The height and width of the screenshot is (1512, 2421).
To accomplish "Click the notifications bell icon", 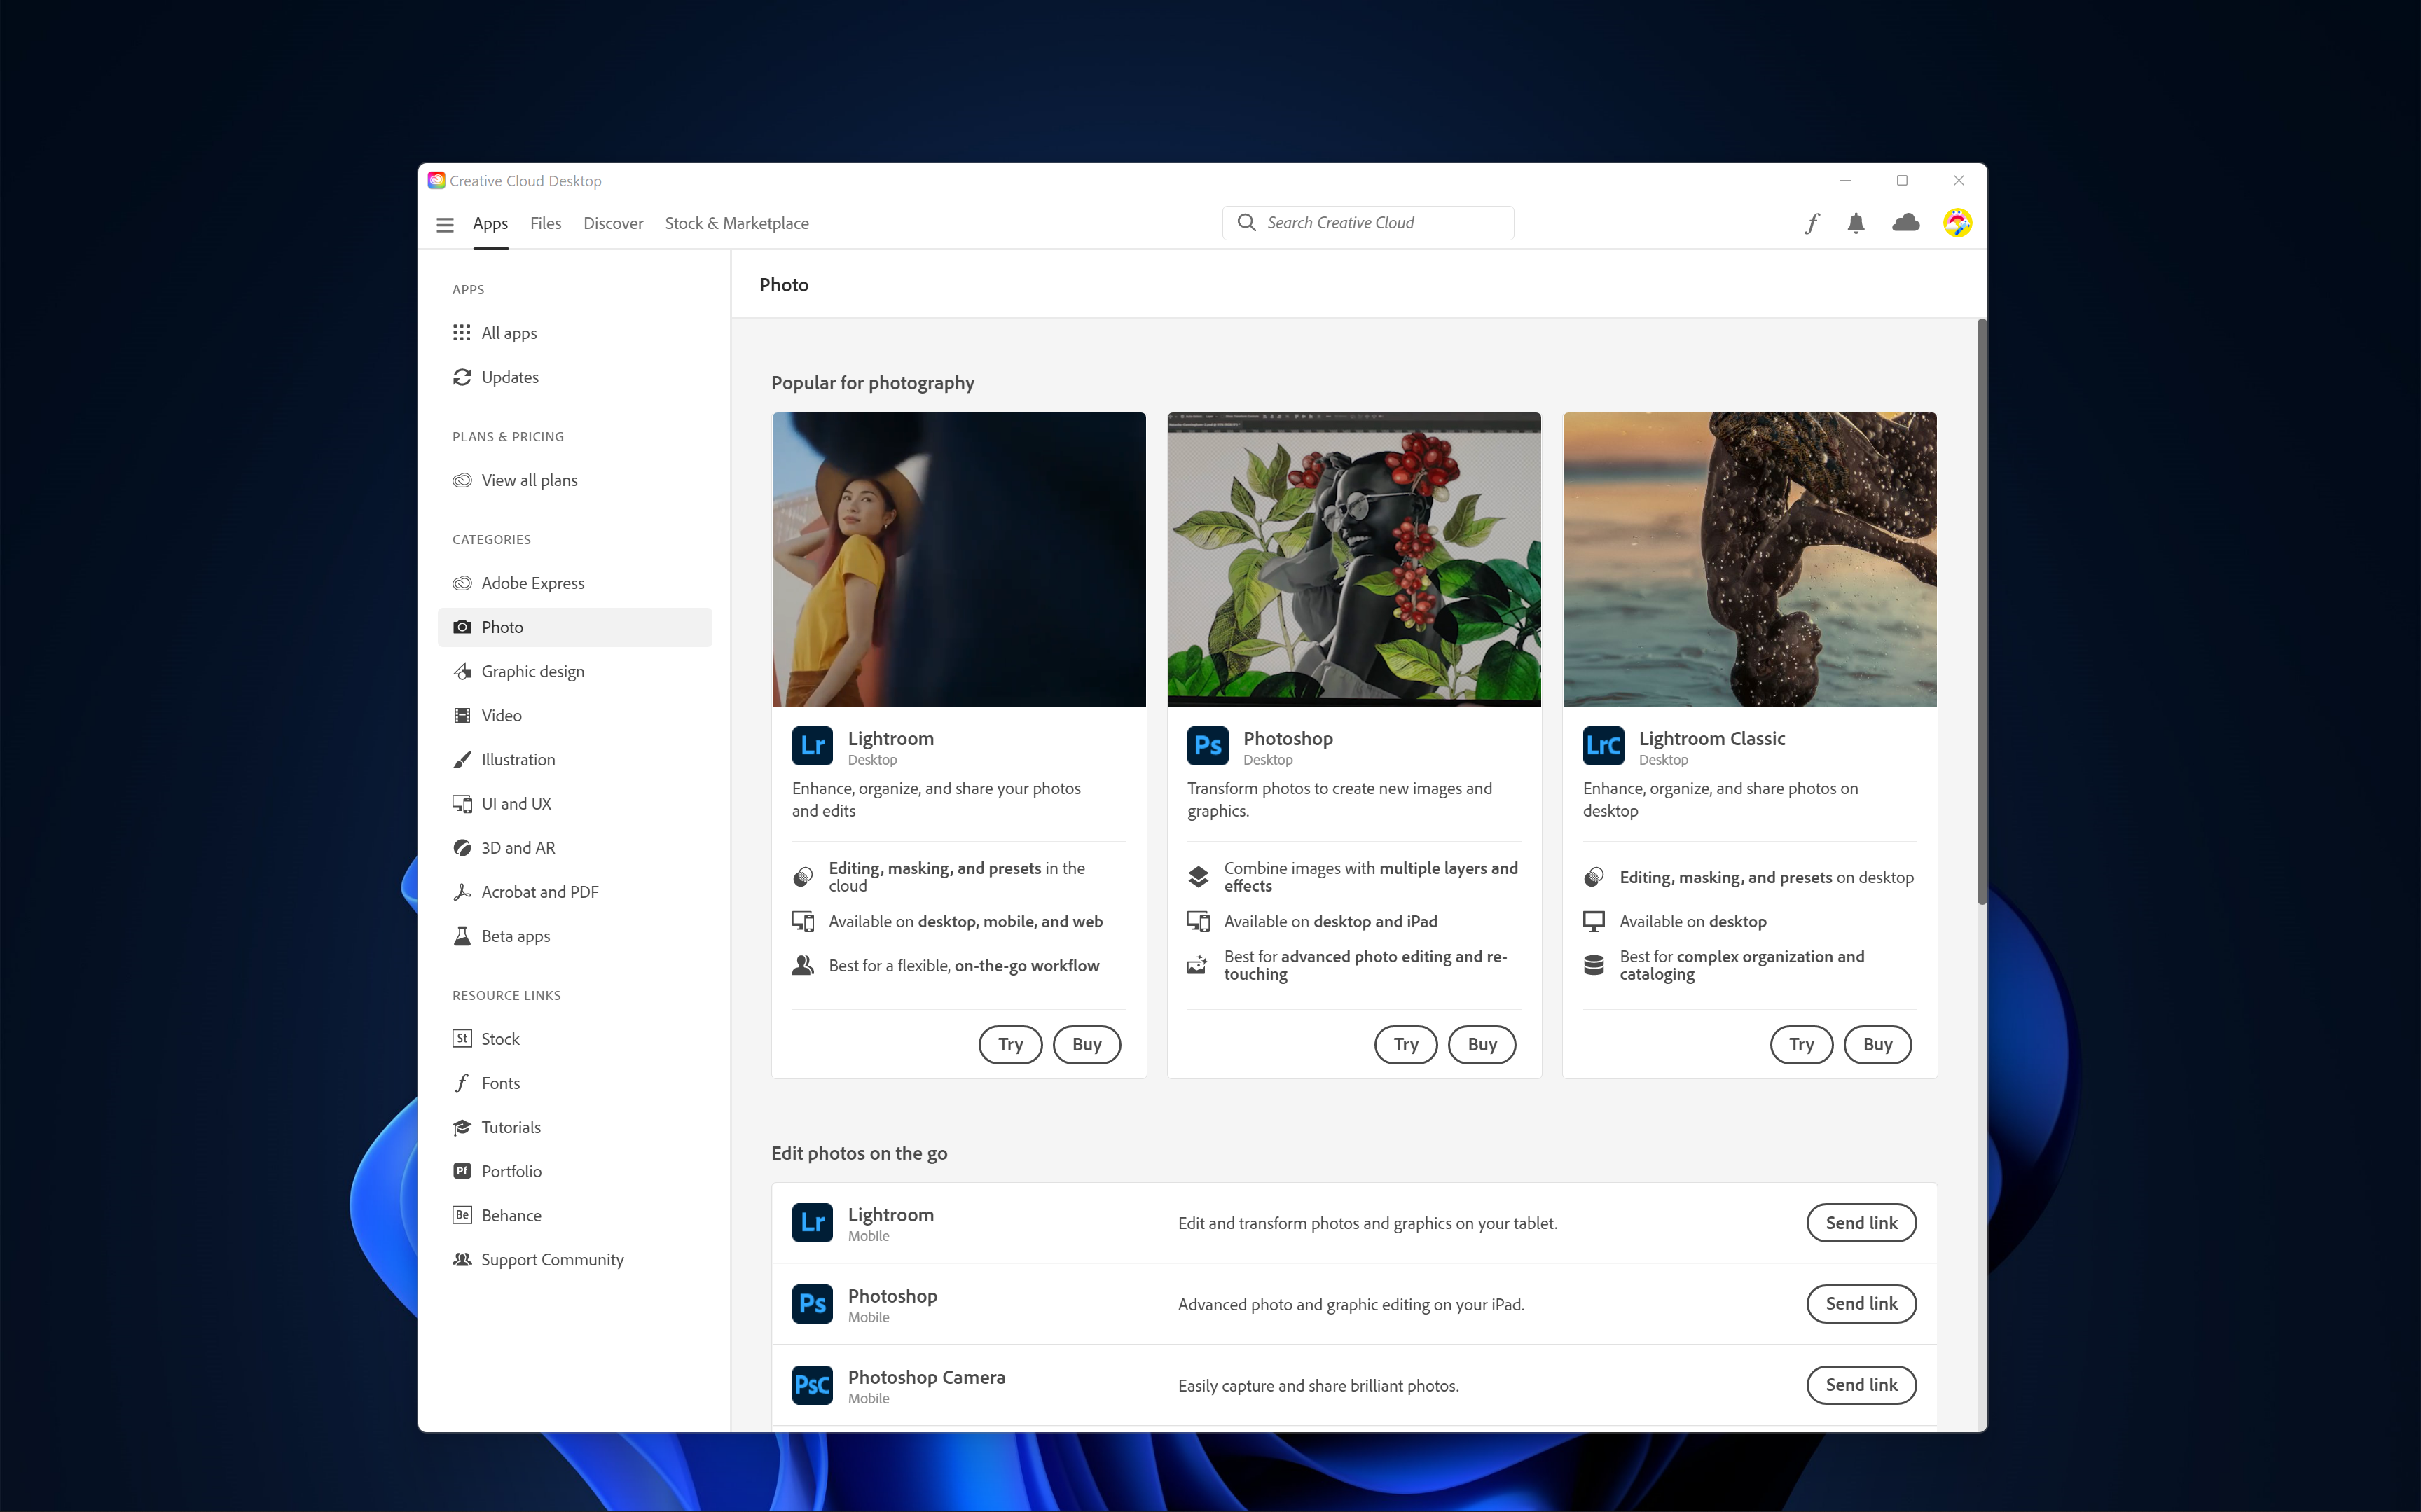I will pyautogui.click(x=1856, y=223).
